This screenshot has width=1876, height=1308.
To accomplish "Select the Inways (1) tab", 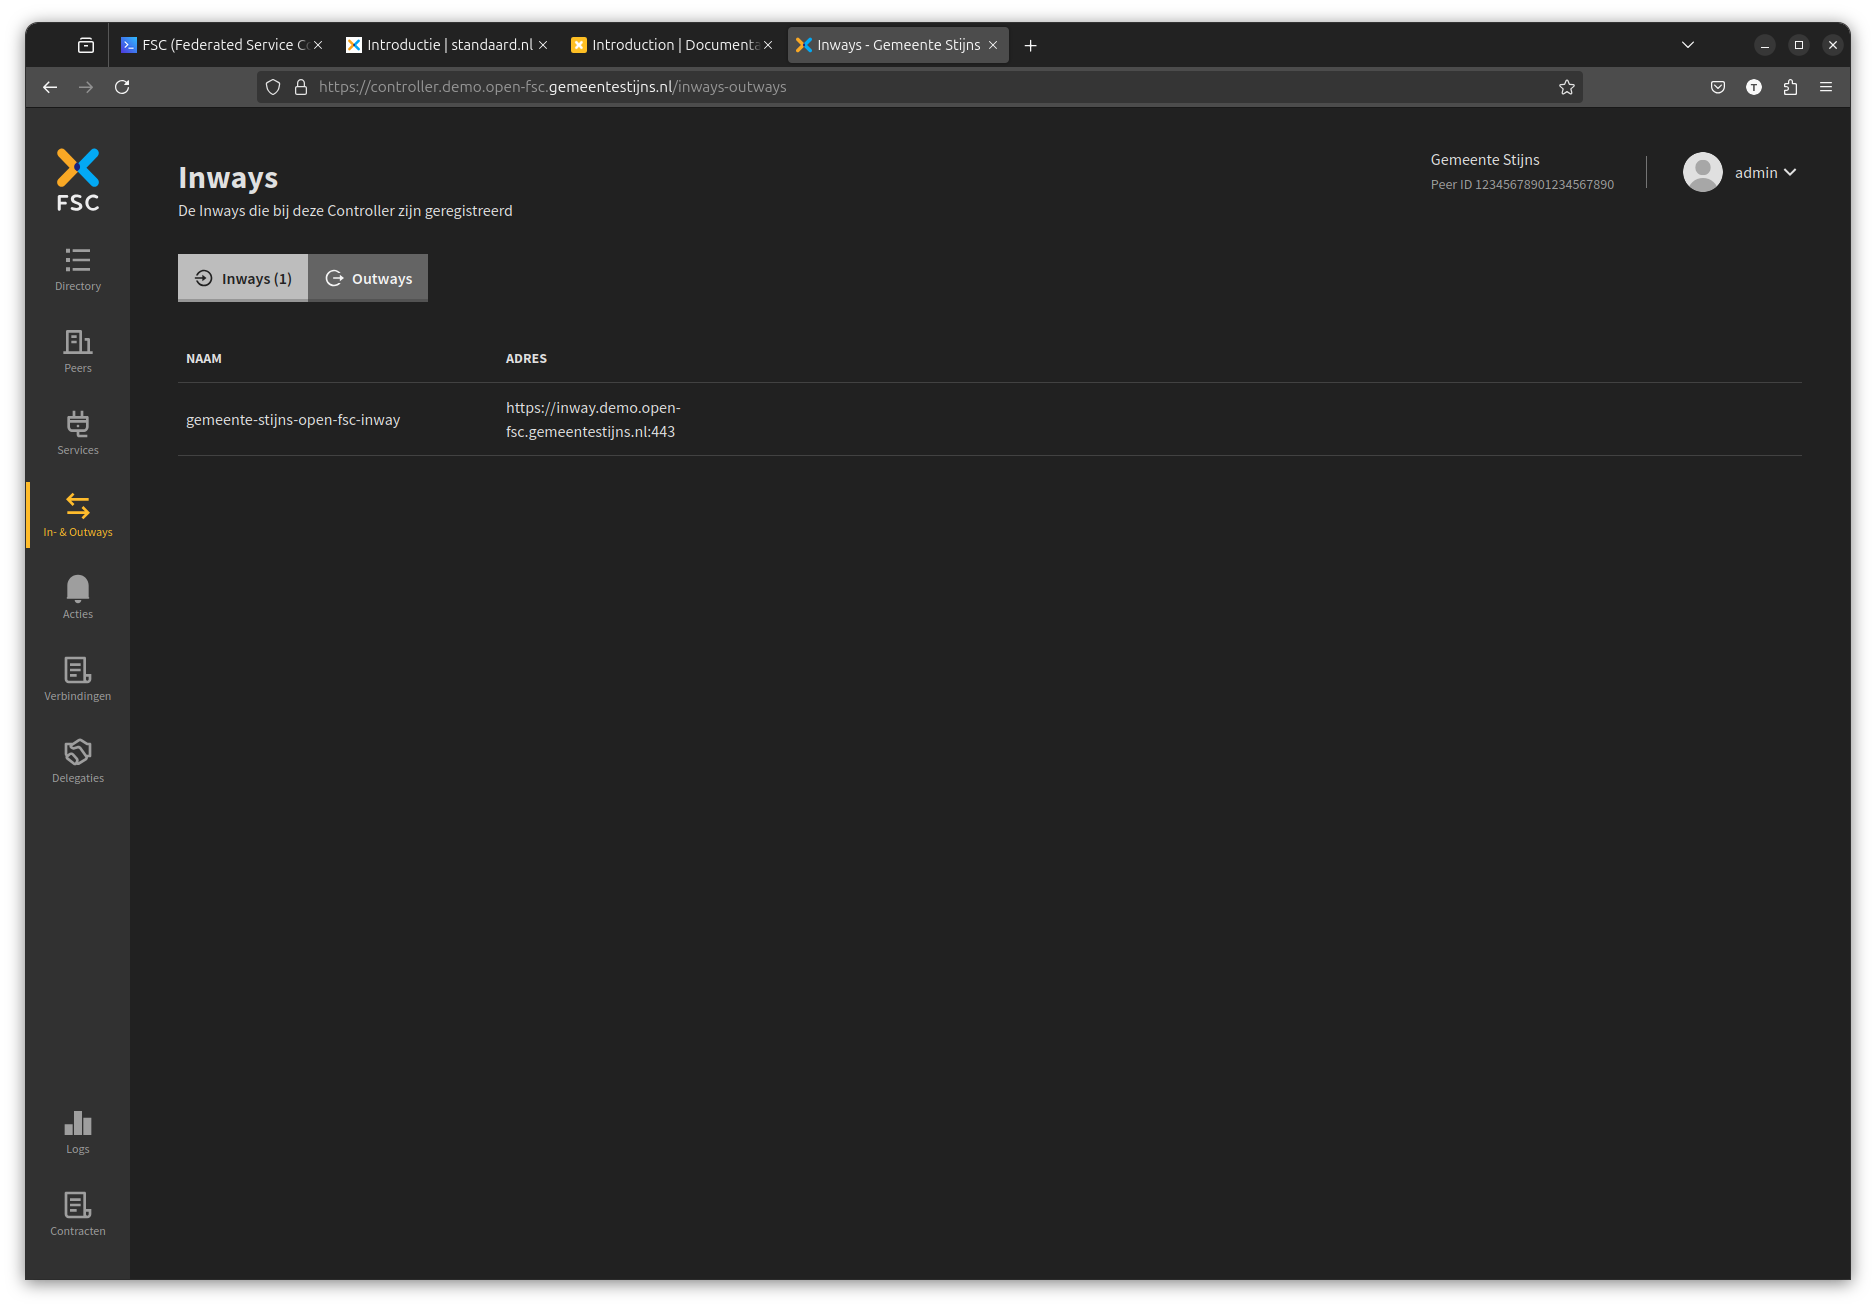I will click(243, 278).
